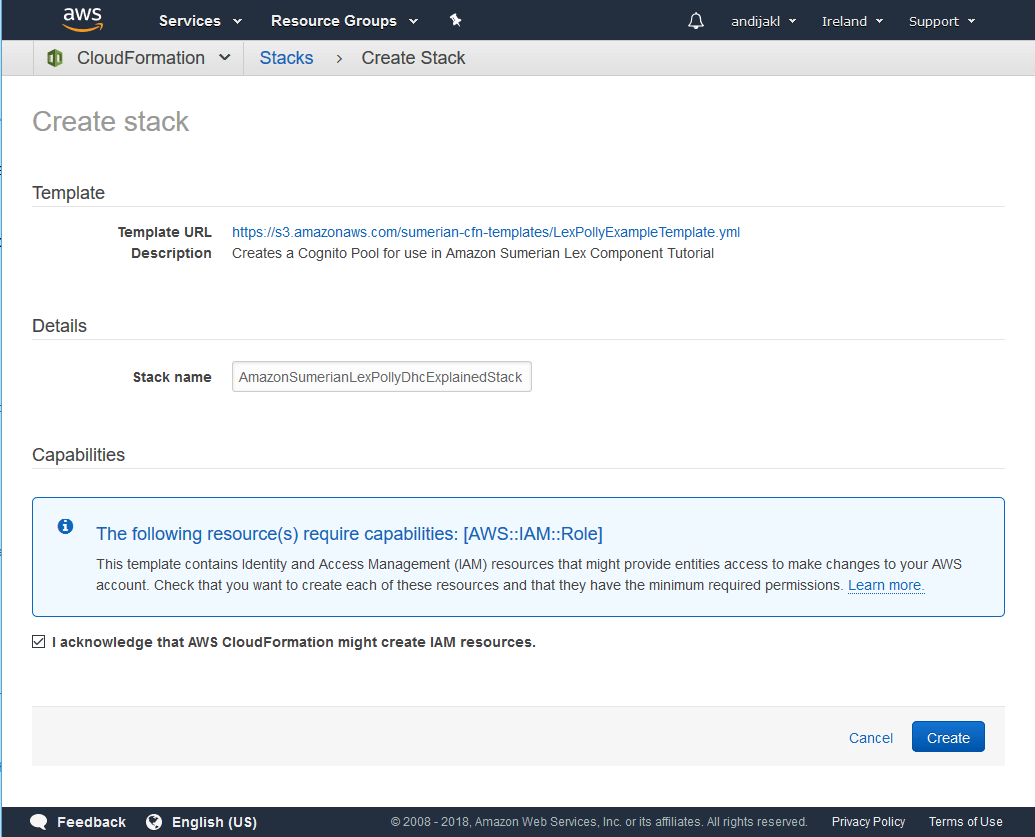Click the info icon in capabilities box
The width and height of the screenshot is (1035, 837).
pos(65,526)
